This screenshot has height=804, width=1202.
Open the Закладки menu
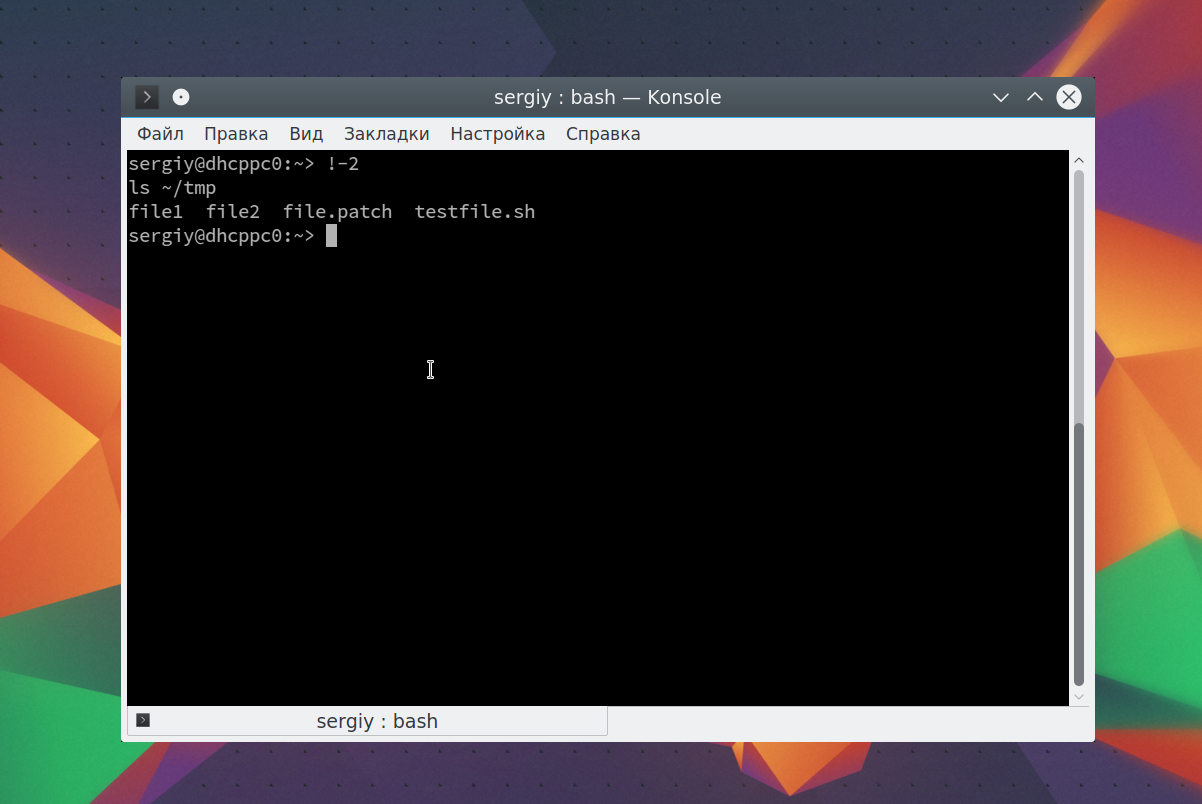387,134
